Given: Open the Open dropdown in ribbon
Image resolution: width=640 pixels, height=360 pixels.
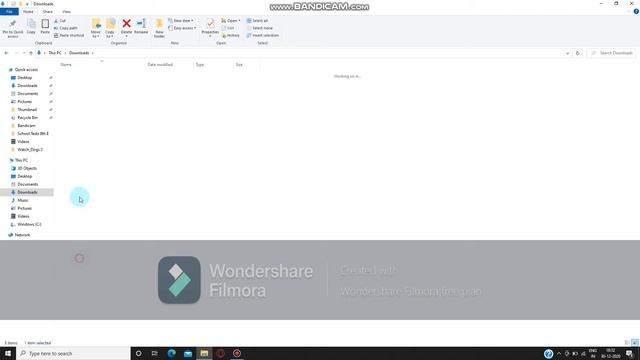Looking at the screenshot, I should click(x=231, y=20).
